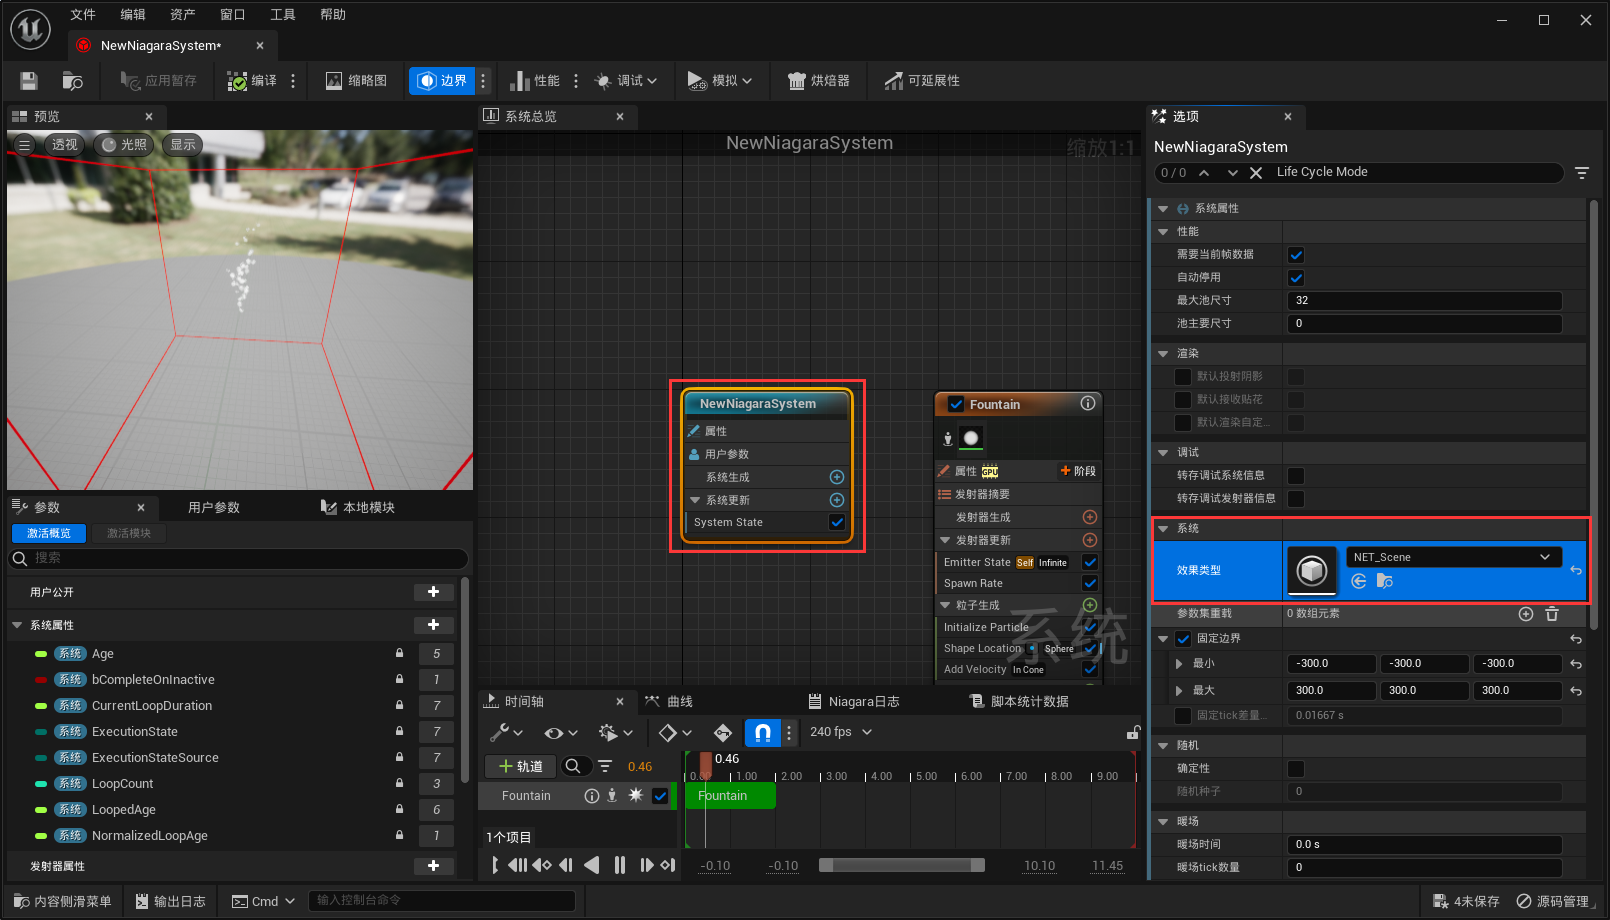Open the 缩略图 thumbnail tool
Viewport: 1610px width, 920px height.
356,81
